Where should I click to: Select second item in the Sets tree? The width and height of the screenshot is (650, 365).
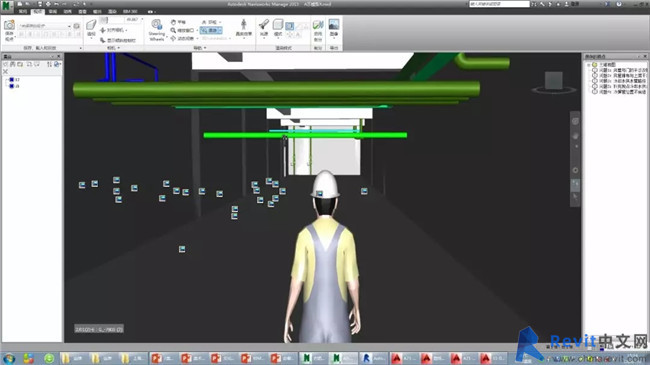14,86
